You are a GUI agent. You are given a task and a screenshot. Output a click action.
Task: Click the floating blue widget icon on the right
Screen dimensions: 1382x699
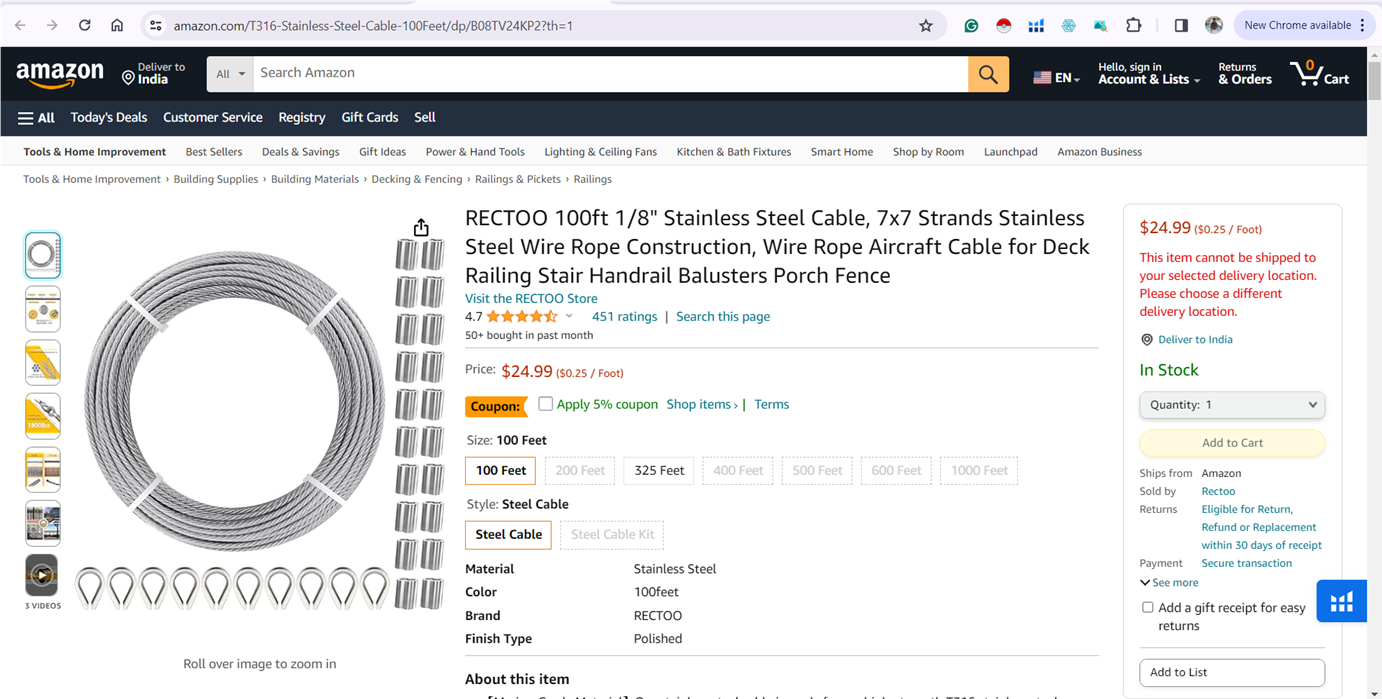[x=1341, y=602]
